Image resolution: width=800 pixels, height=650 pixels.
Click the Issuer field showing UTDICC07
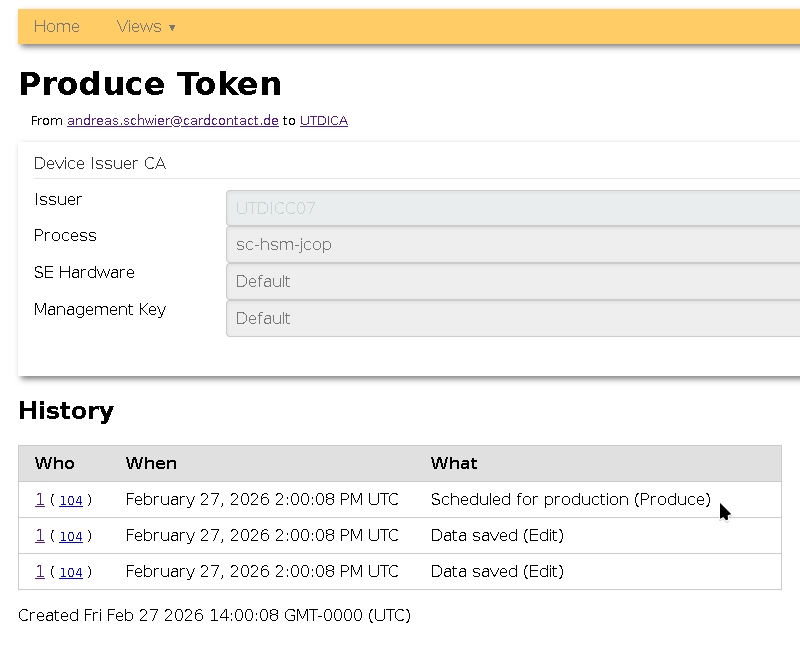coord(512,209)
